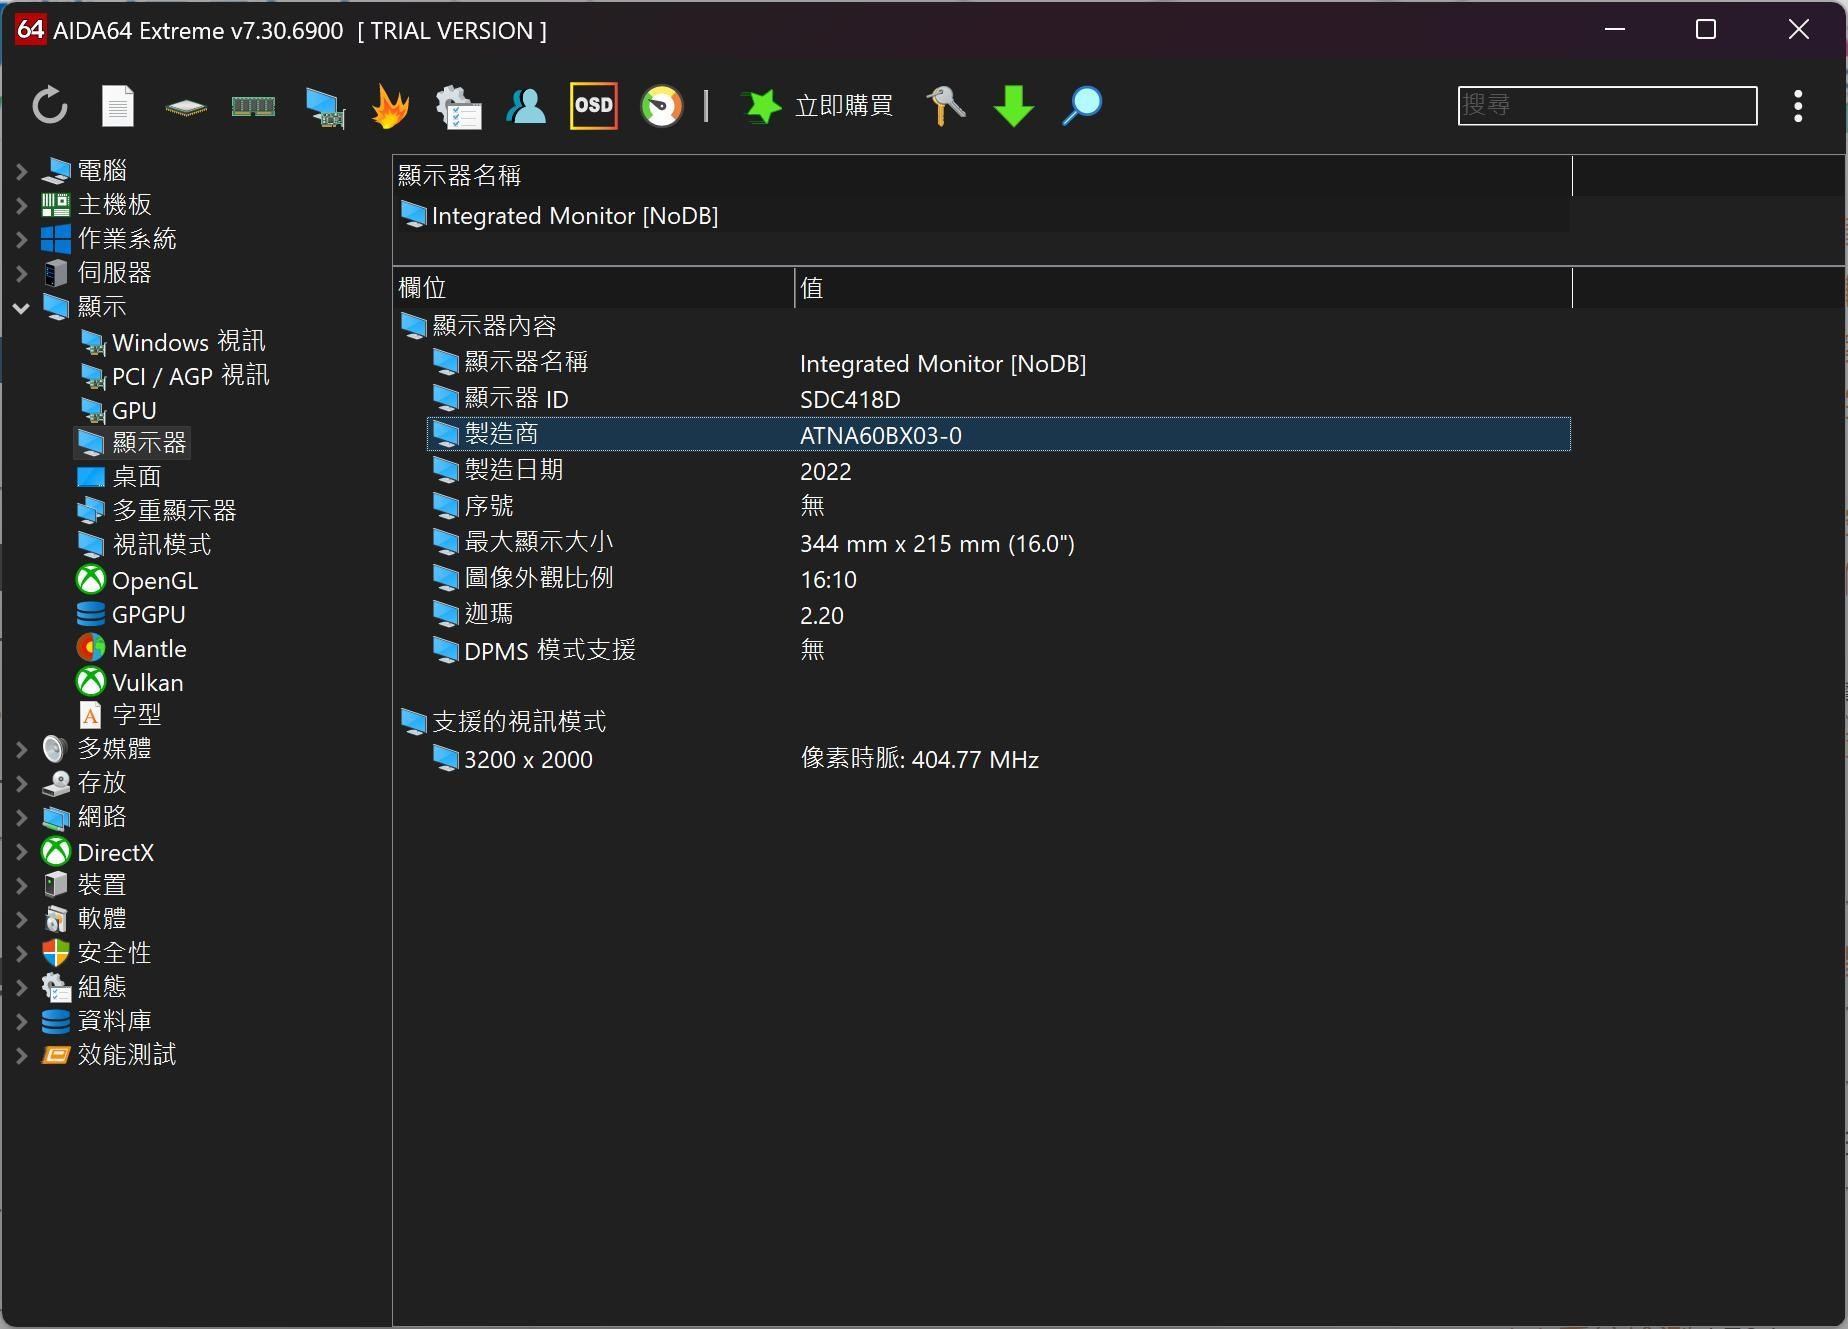The image size is (1848, 1329).
Task: Select Windows 視訊 in the tree
Action: (x=172, y=342)
